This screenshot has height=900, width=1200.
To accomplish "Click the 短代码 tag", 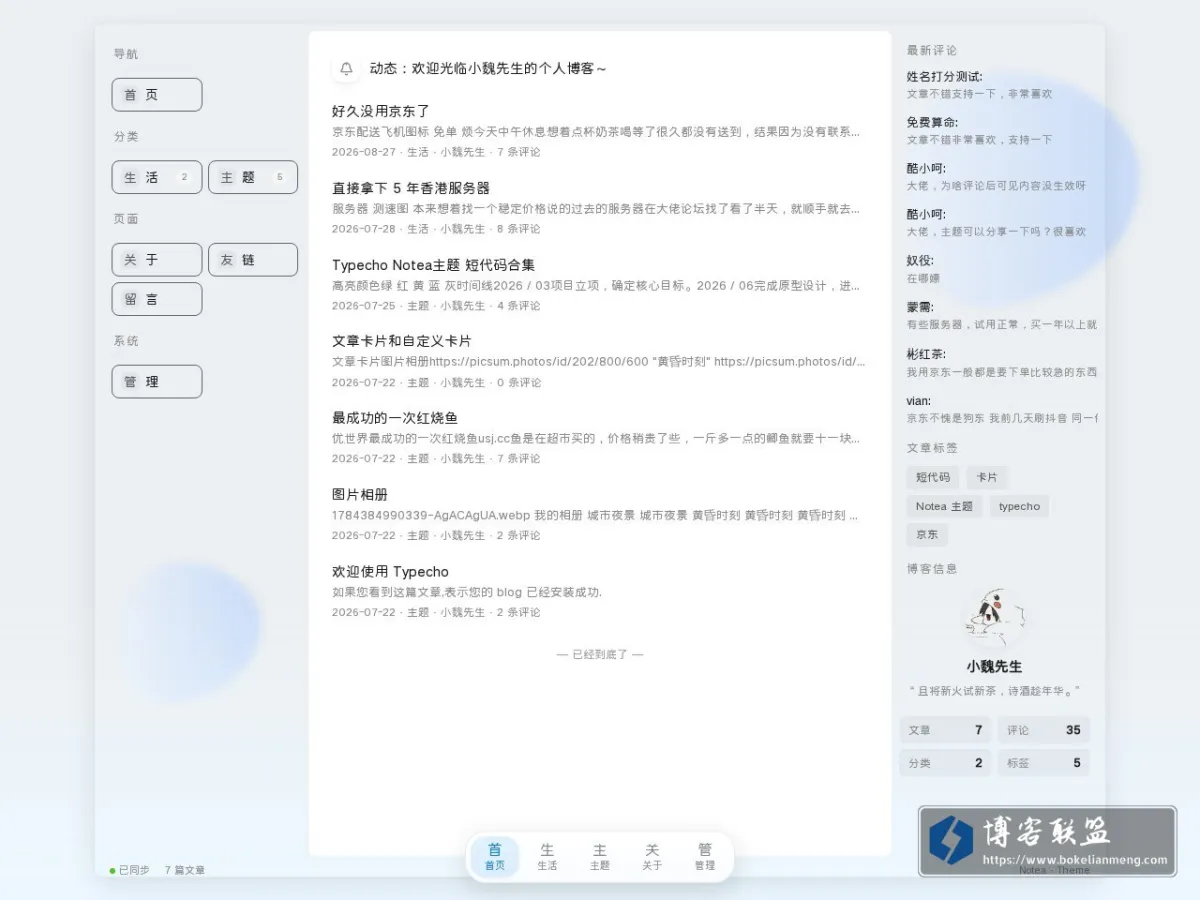I will tap(933, 478).
